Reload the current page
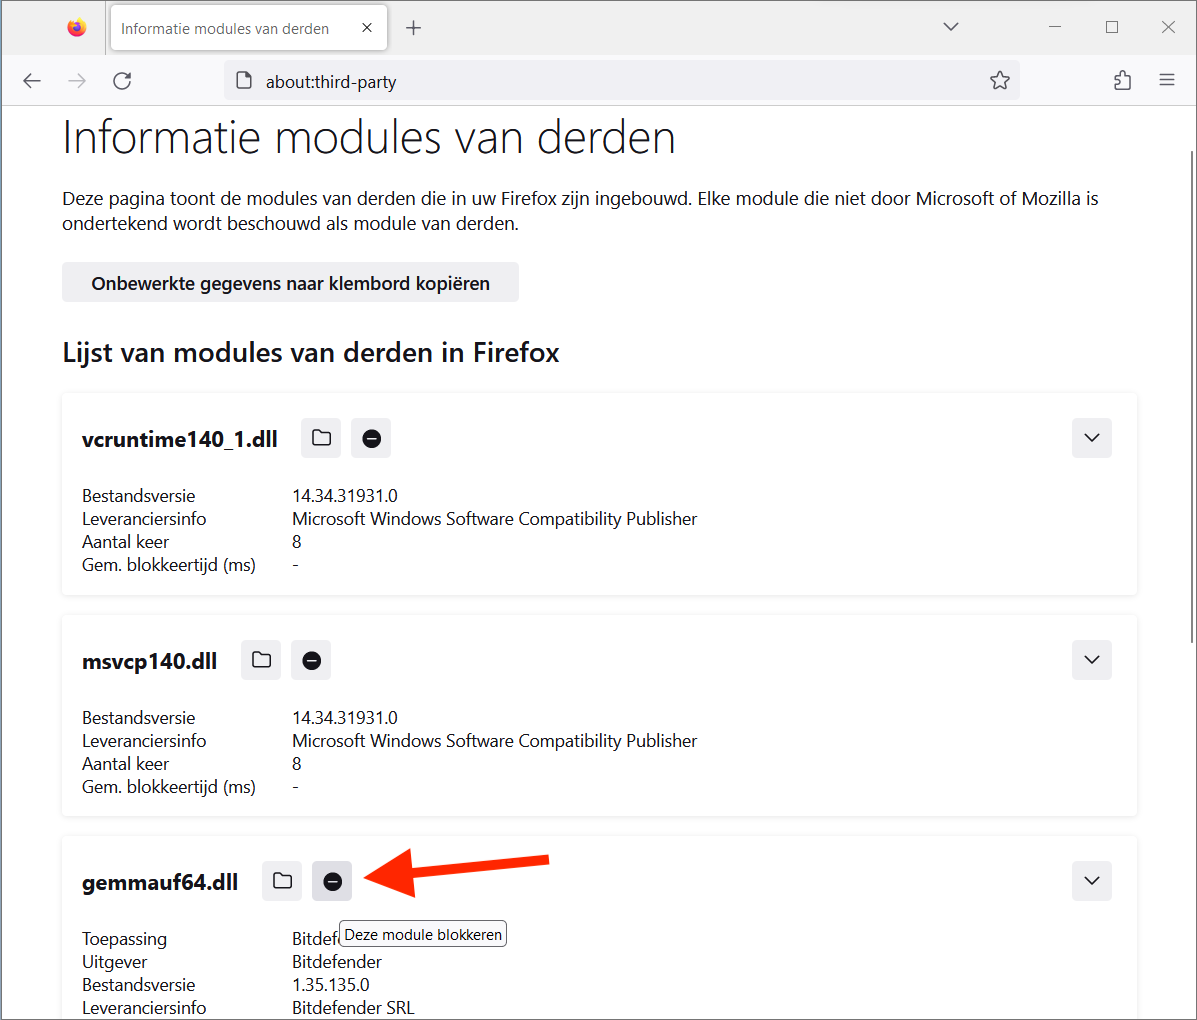 [122, 81]
